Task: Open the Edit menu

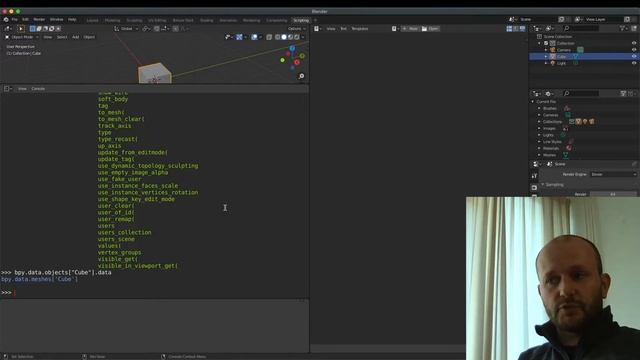Action: (x=25, y=19)
